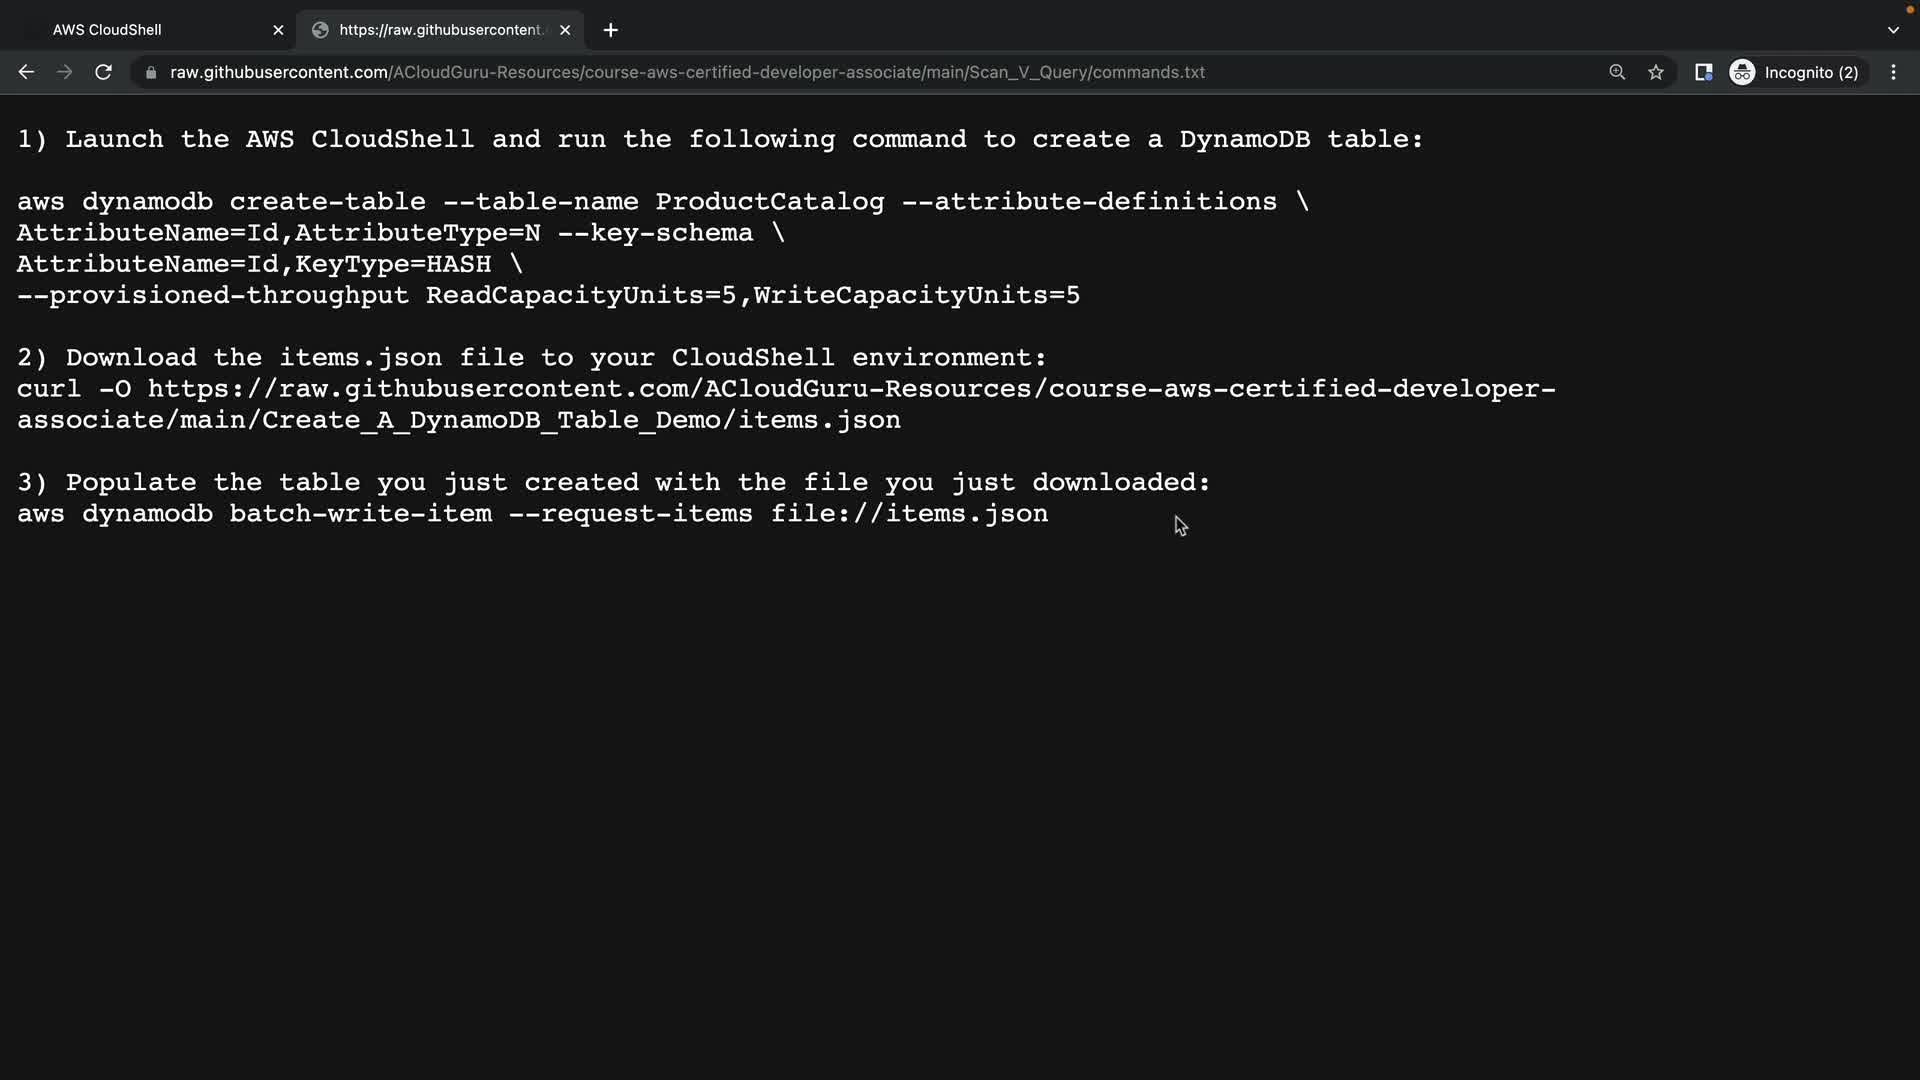Bookmark this page with the star icon
Image resolution: width=1920 pixels, height=1080 pixels.
pyautogui.click(x=1656, y=72)
